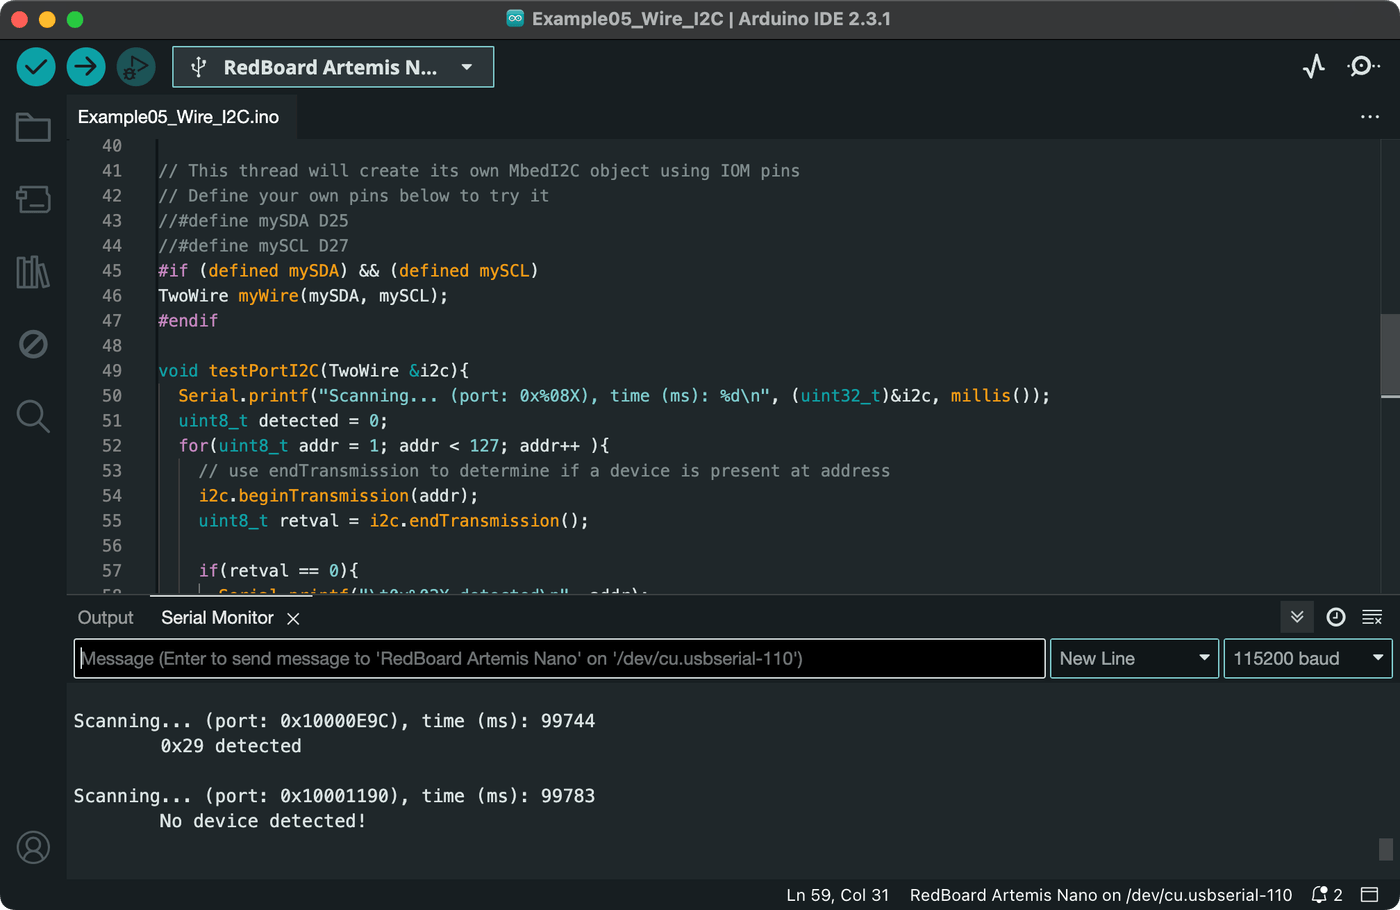
Task: Open the Serial Plotter waveform icon
Action: click(x=1314, y=67)
